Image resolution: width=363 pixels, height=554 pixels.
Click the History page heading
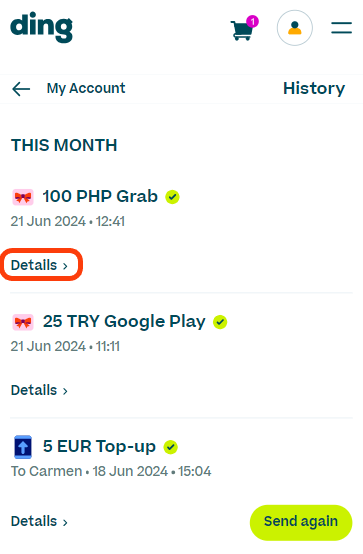click(314, 88)
